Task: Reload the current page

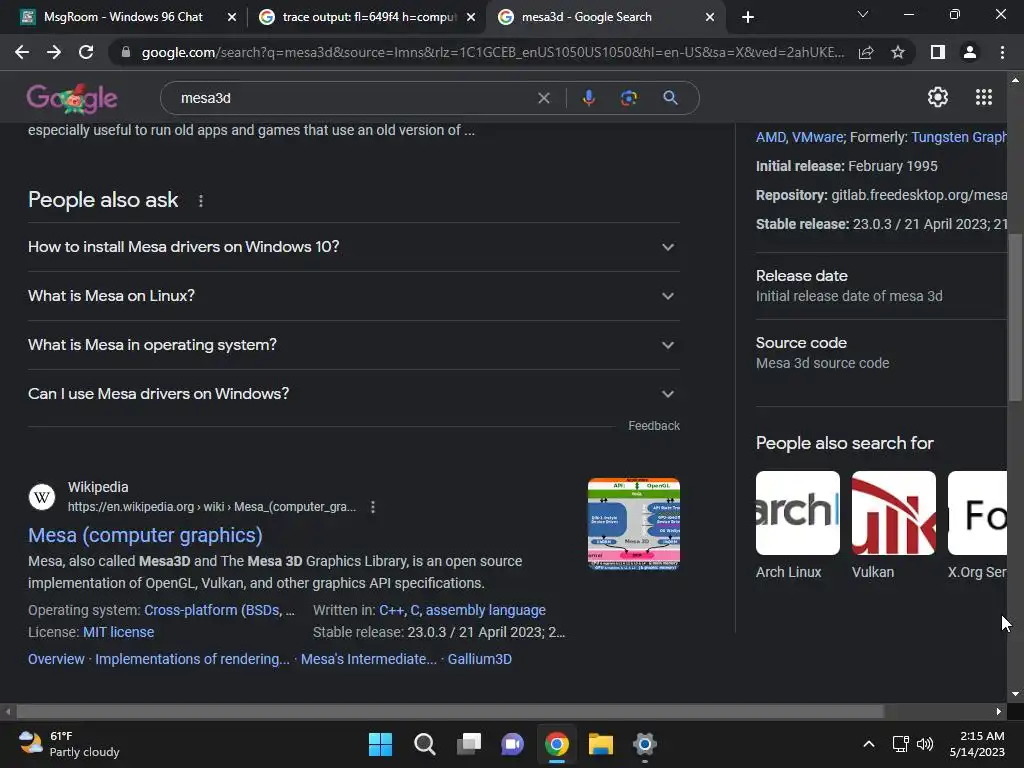Action: (x=86, y=52)
